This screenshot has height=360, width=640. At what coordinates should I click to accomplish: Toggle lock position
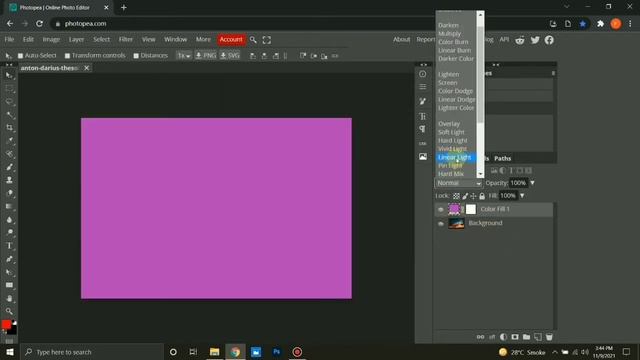pyautogui.click(x=473, y=196)
